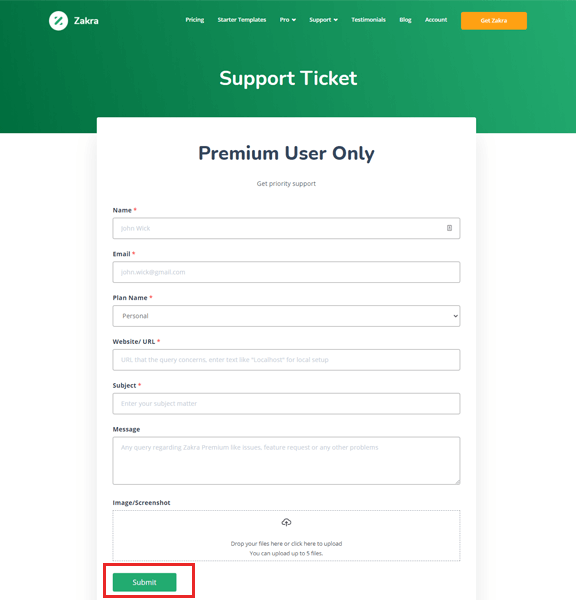Open the Testimonials page
Image resolution: width=576 pixels, height=600 pixels.
[x=369, y=20]
